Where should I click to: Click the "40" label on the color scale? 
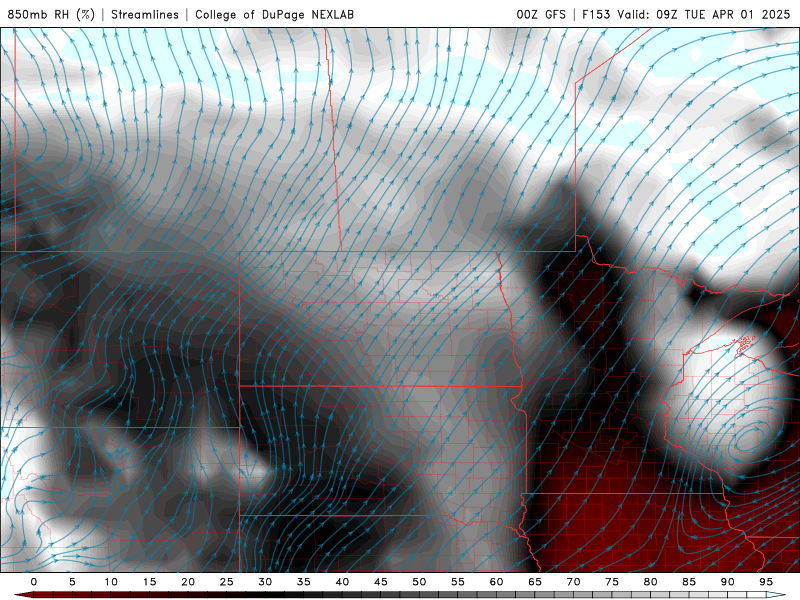(342, 582)
